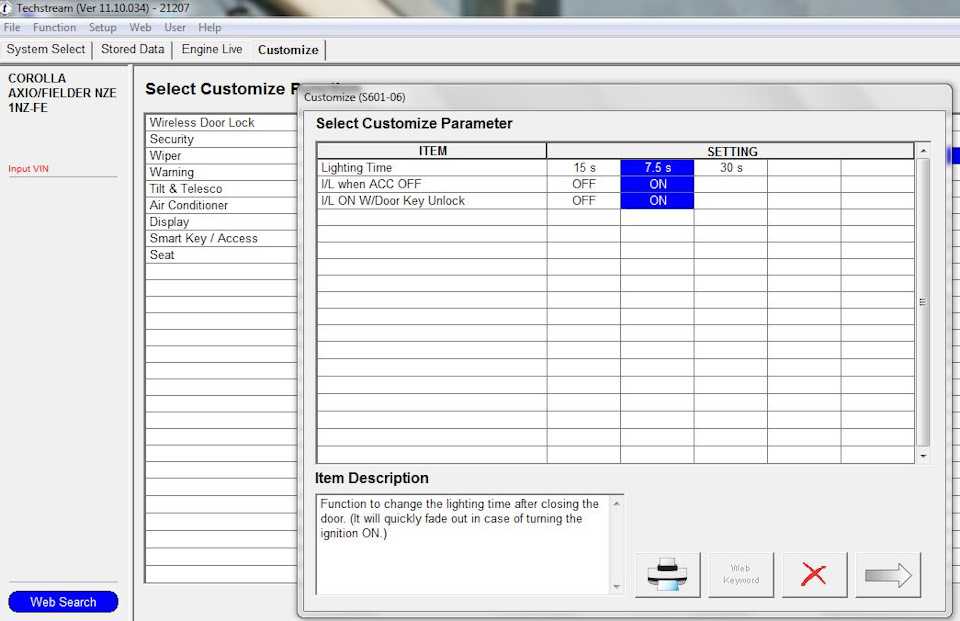Screen dimensions: 960x621
Task: Select Wireless Door Lock in the list
Action: pos(222,122)
